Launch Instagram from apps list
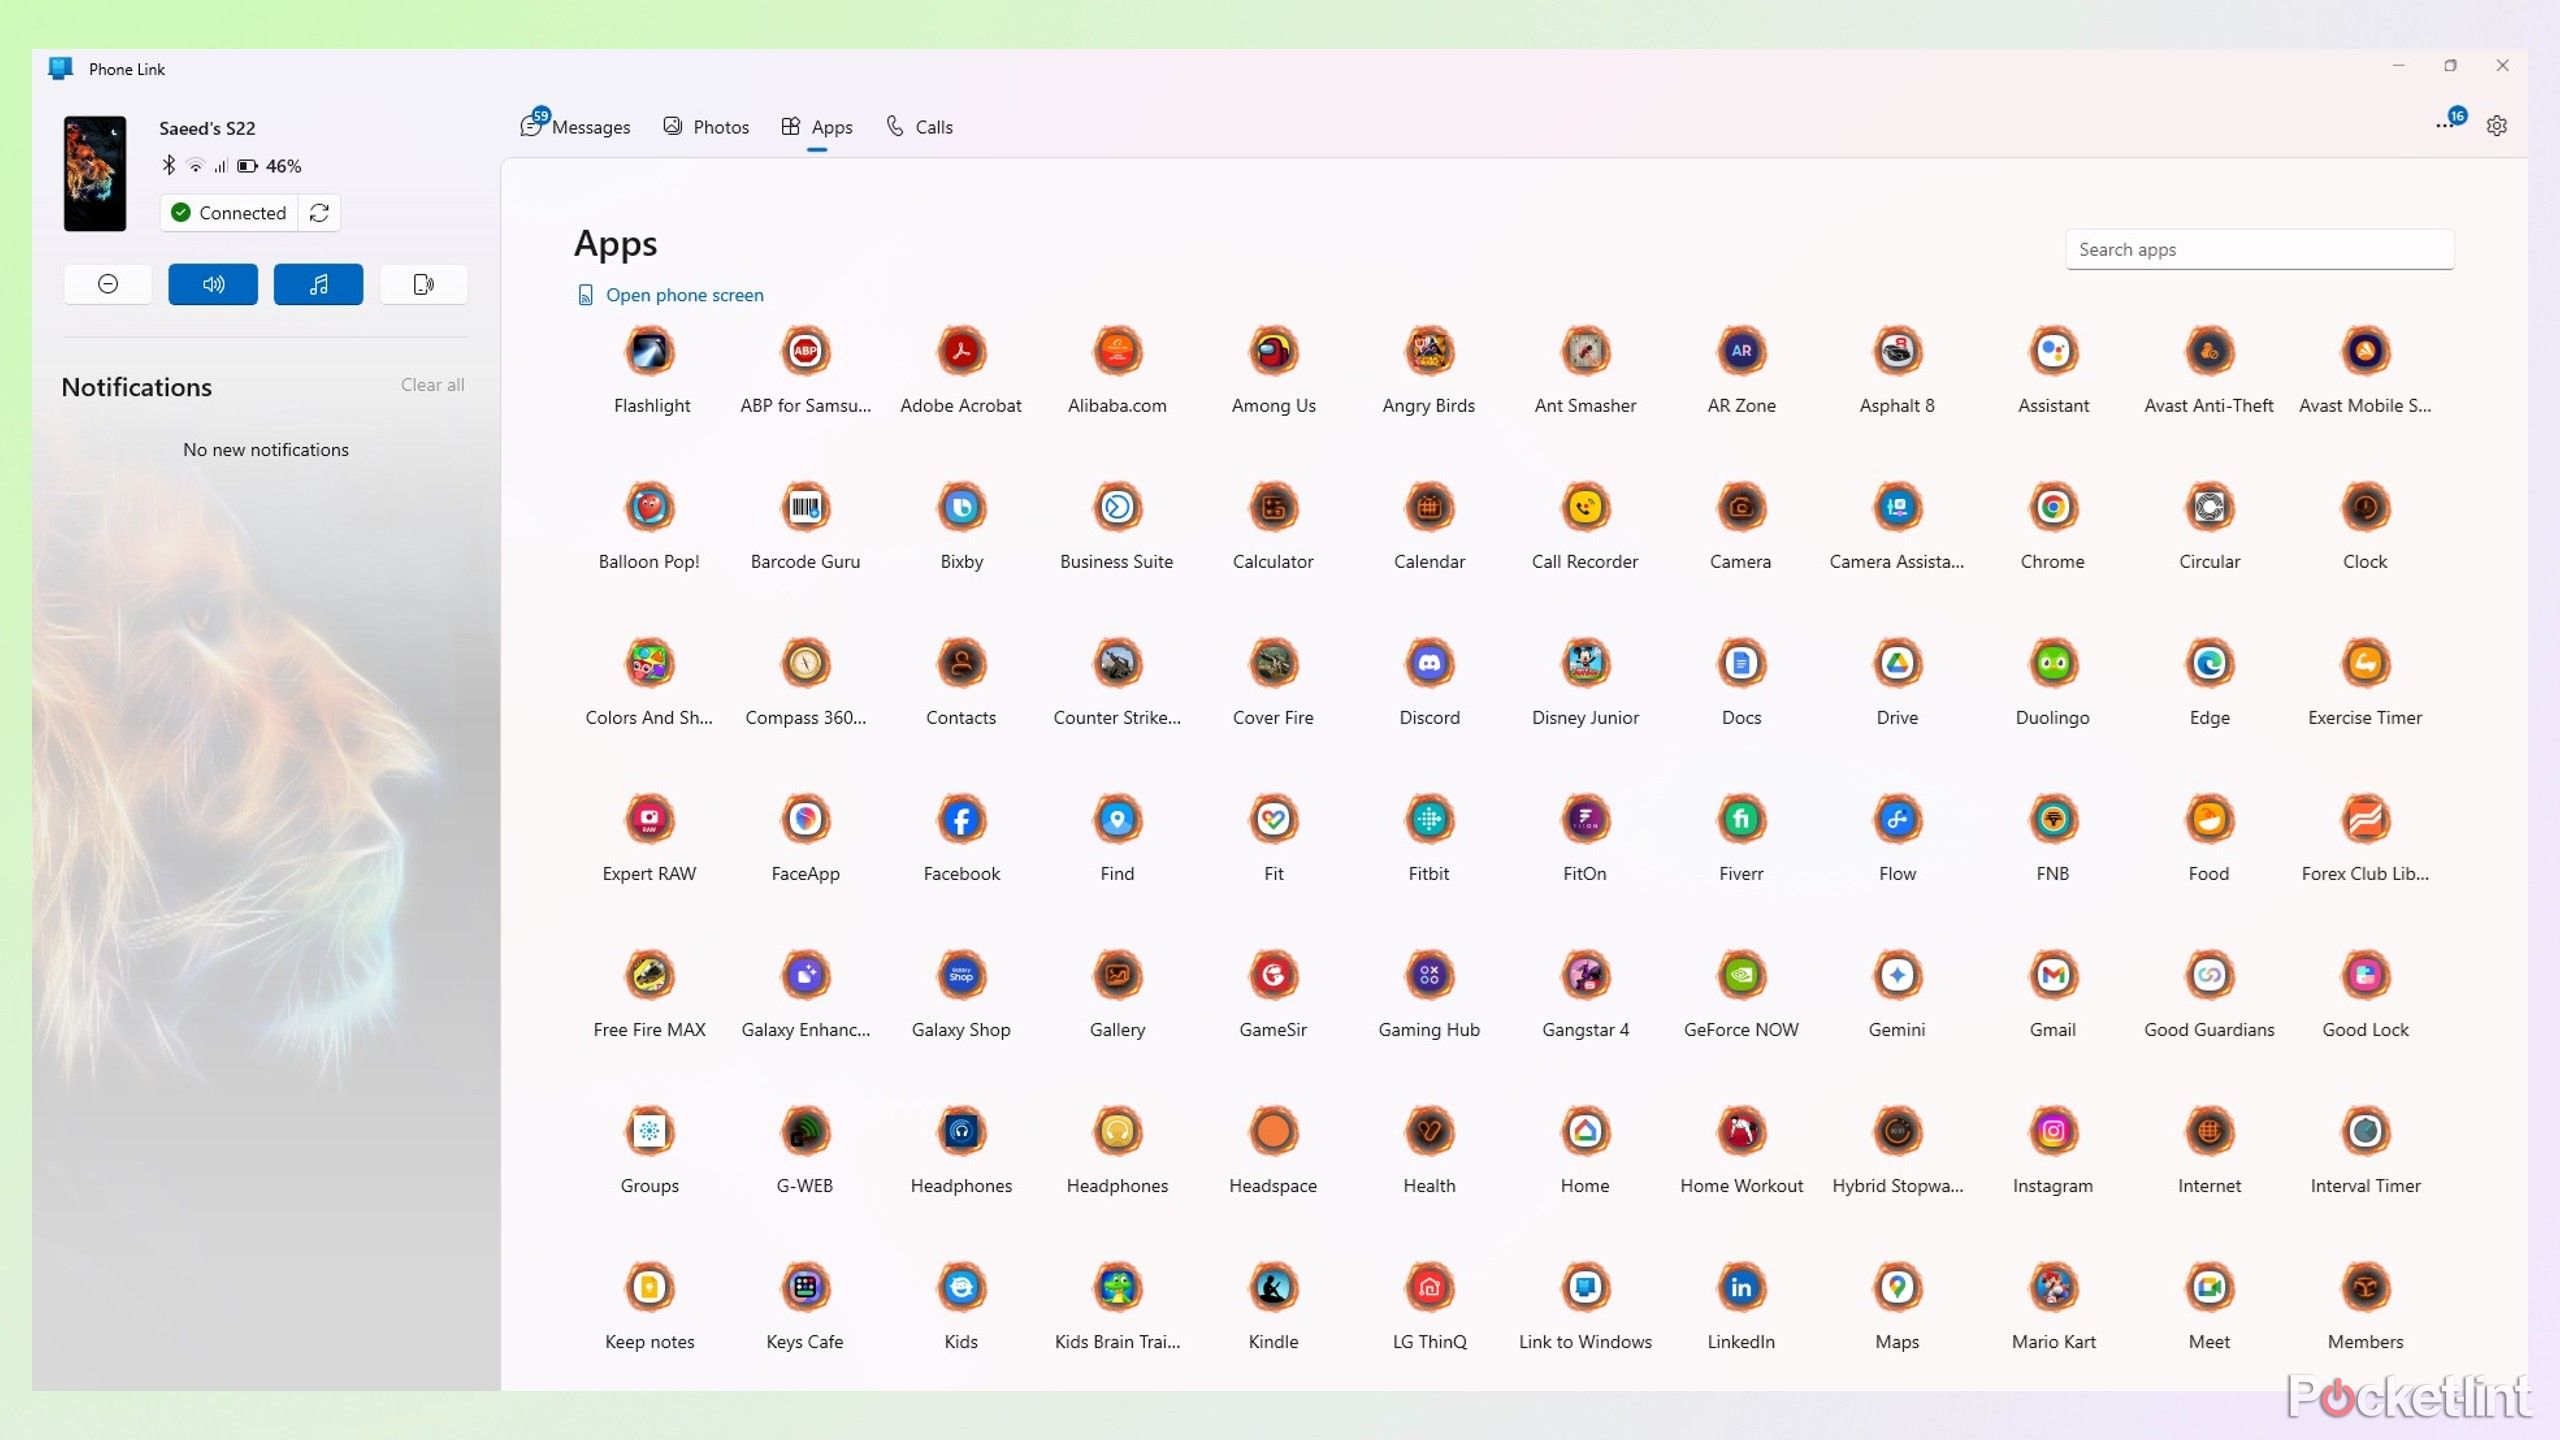This screenshot has height=1440, width=2560. (2052, 1131)
